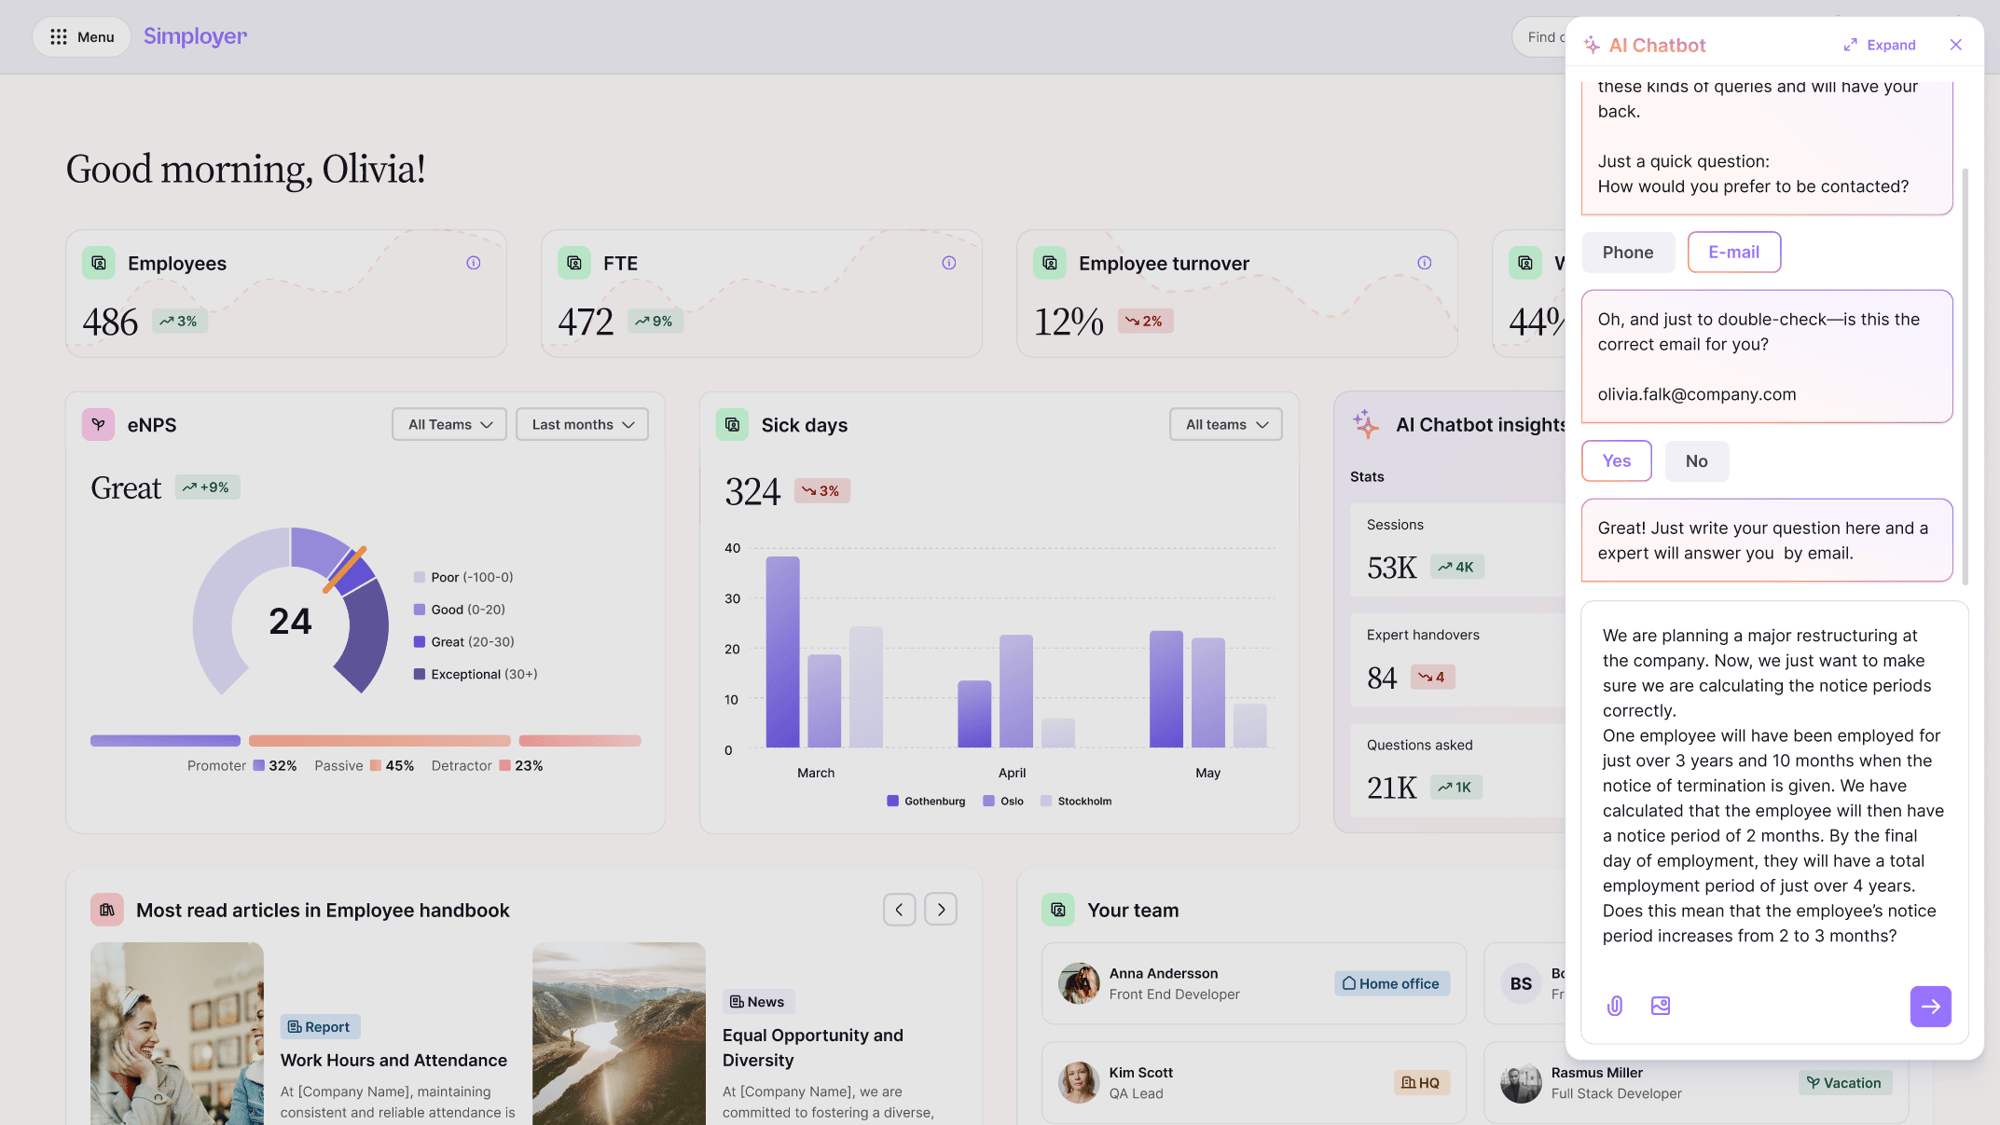This screenshot has width=2000, height=1125.
Task: Select Phone as contact method
Action: pos(1627,252)
